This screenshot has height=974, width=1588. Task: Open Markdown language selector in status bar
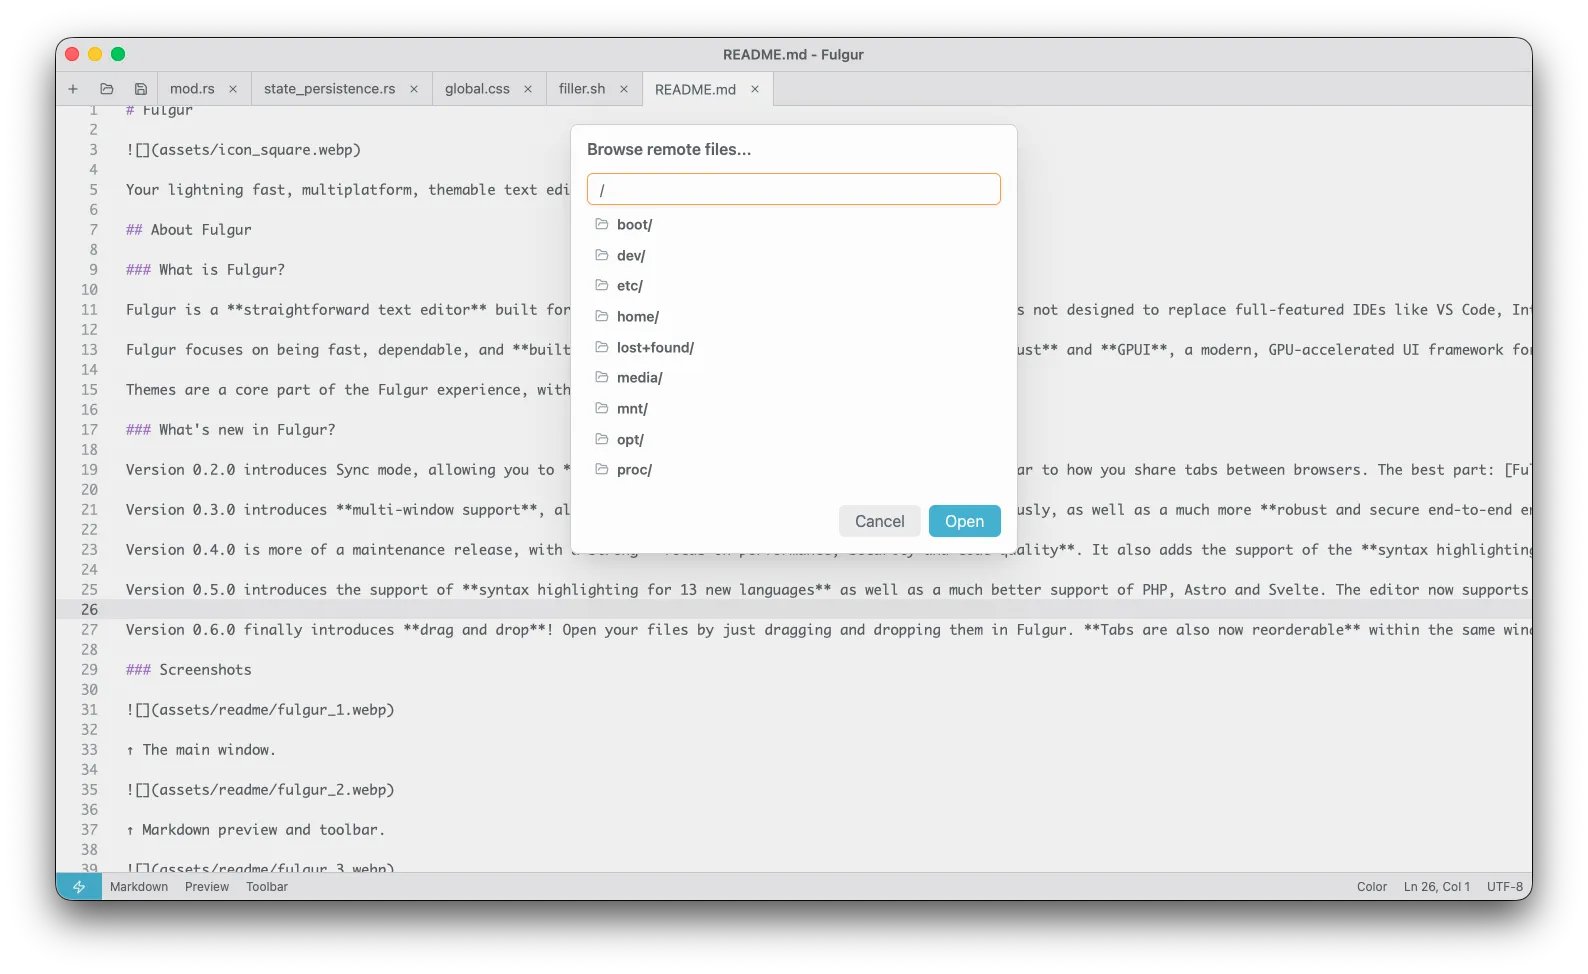(139, 887)
